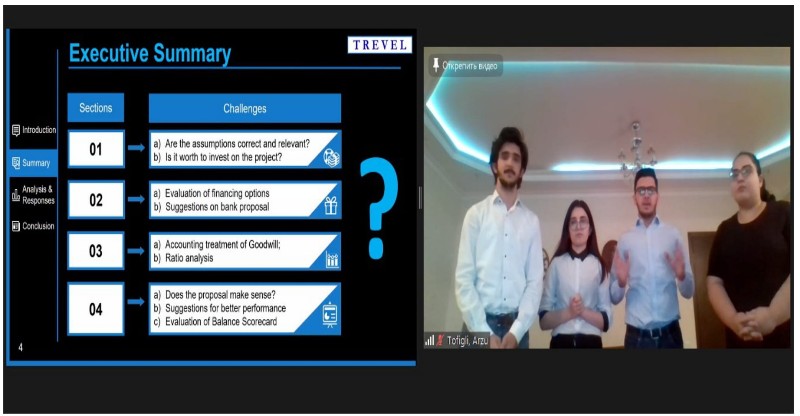Click the "Открепить видео" unpin video button
This screenshot has width=800, height=416.
point(466,65)
